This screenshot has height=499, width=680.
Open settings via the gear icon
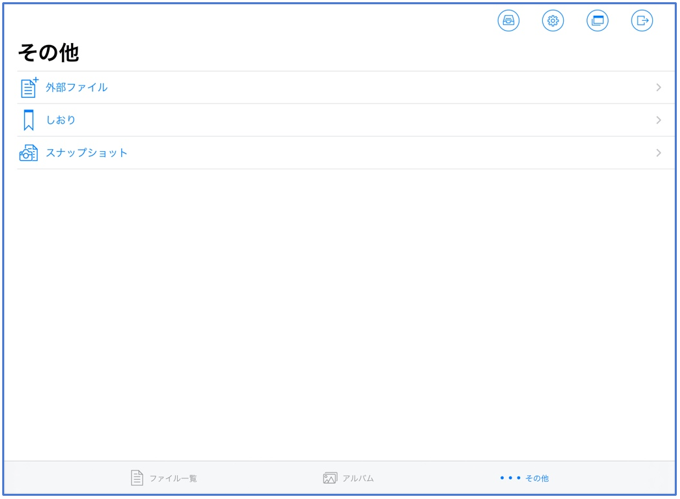pos(553,21)
